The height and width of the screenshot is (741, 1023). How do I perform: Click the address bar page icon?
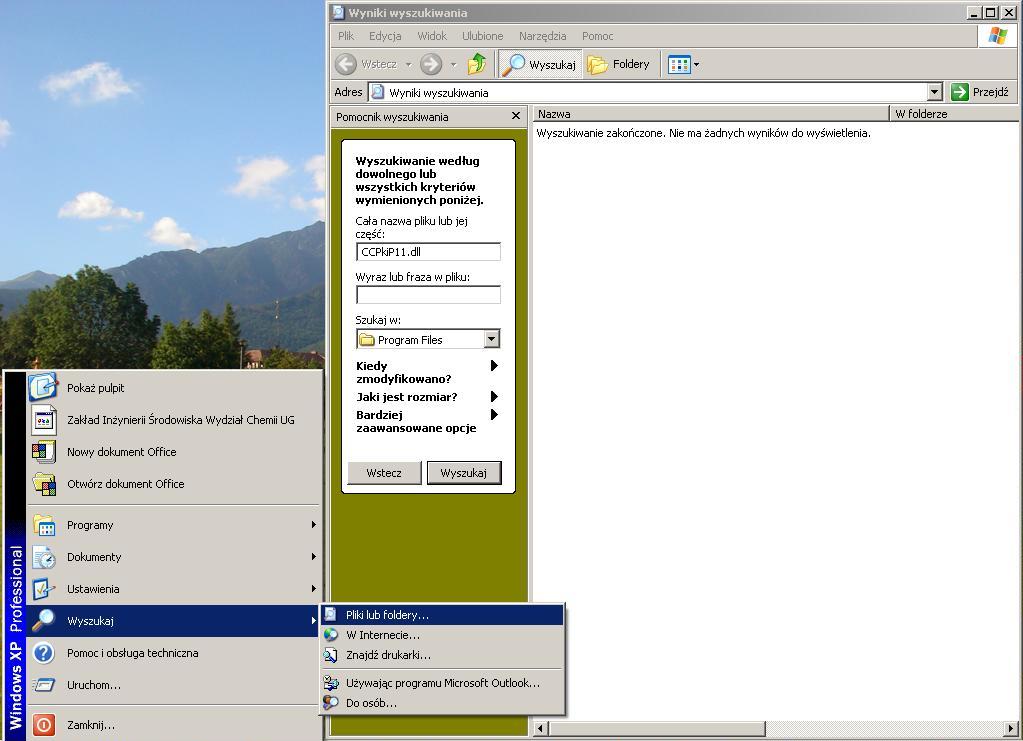[x=378, y=92]
